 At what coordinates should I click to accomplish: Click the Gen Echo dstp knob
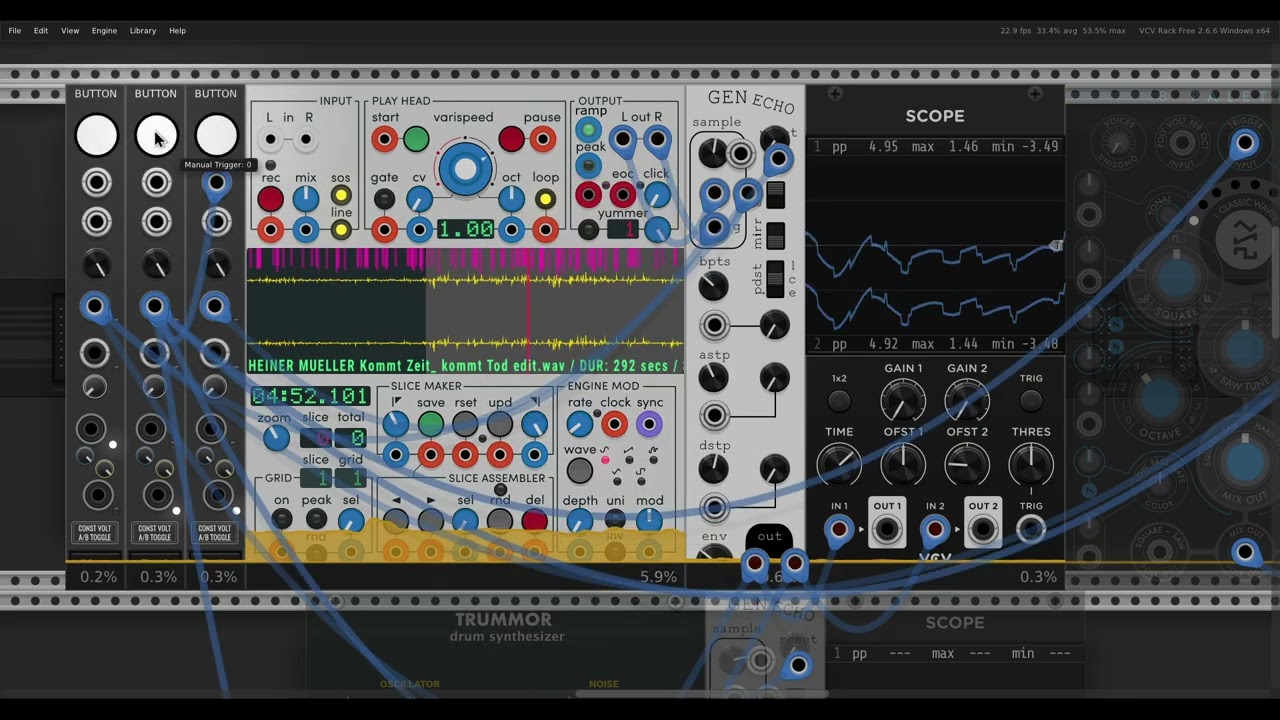tap(713, 468)
